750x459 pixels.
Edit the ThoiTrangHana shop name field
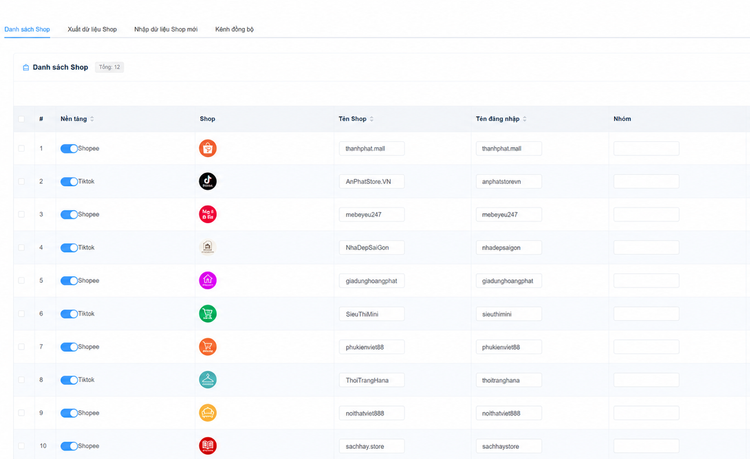point(372,380)
